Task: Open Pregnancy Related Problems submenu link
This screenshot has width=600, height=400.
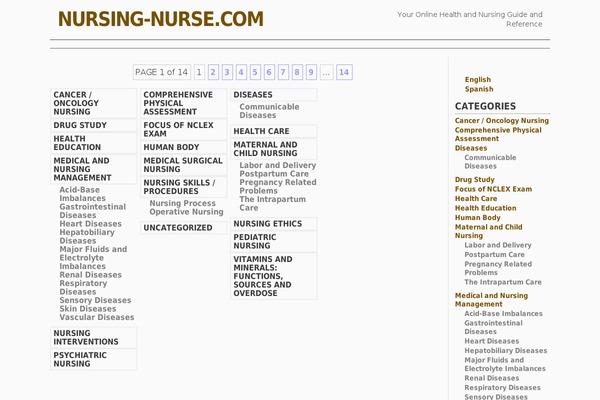Action: tap(278, 186)
